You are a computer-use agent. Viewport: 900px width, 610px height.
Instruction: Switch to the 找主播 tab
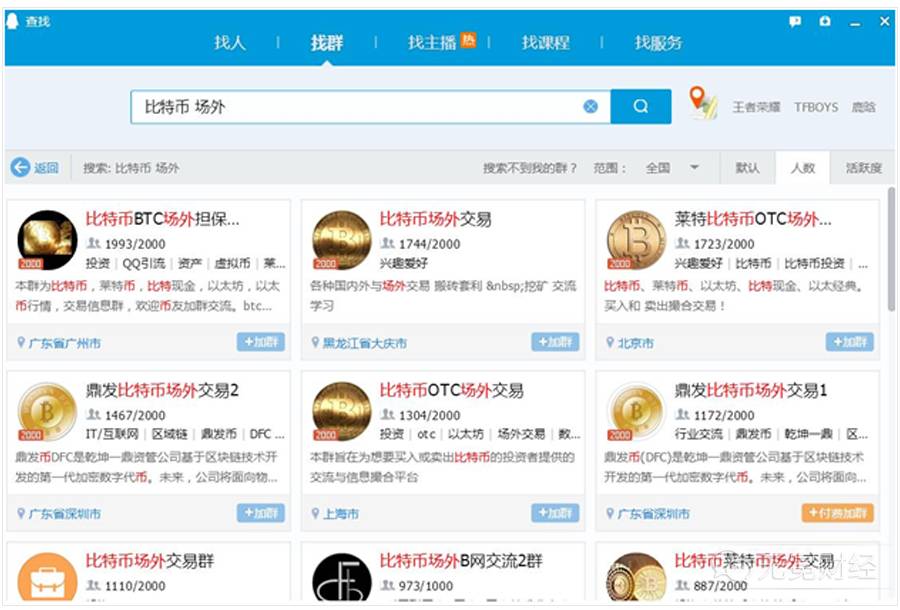(432, 42)
